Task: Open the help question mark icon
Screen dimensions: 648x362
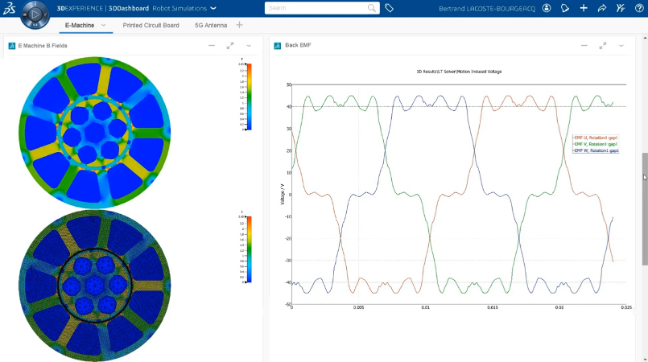Action: [639, 8]
